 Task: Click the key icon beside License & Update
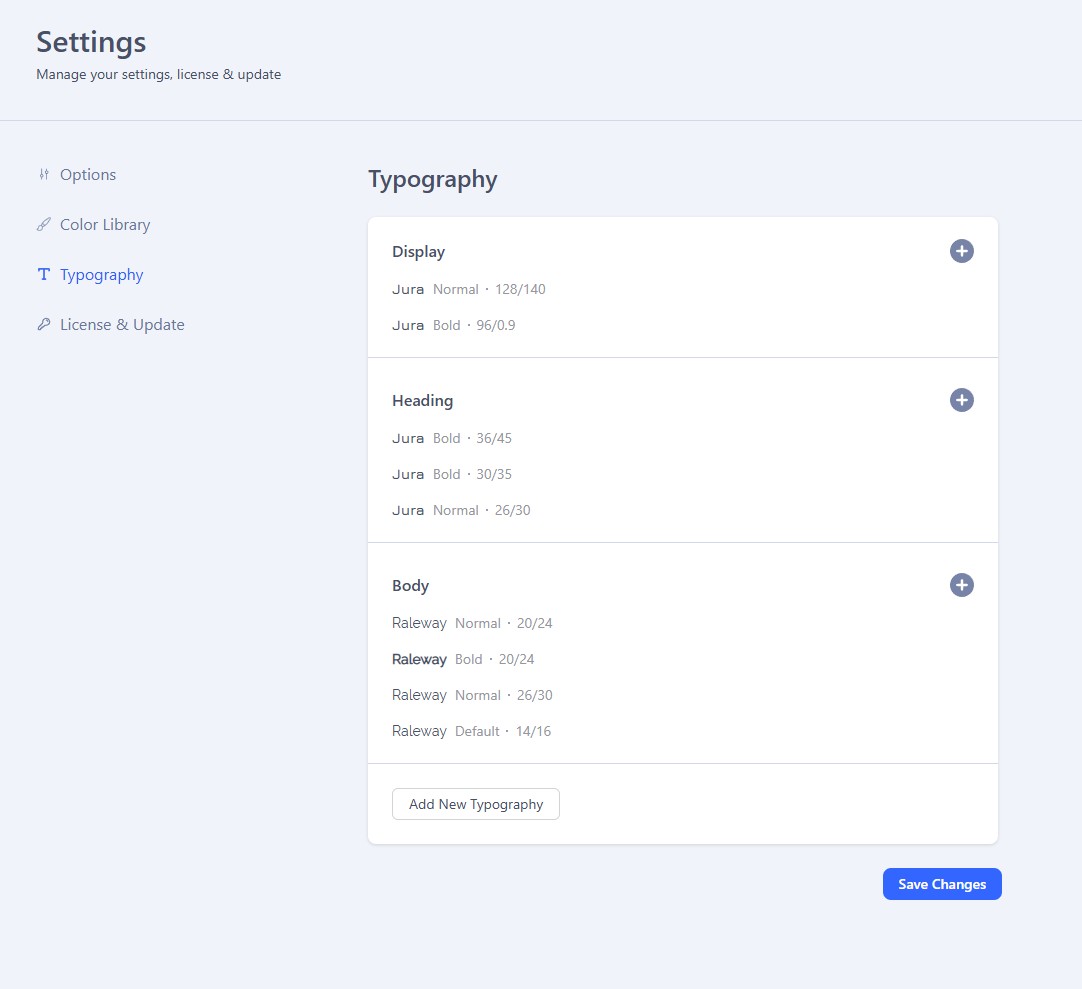pyautogui.click(x=43, y=325)
